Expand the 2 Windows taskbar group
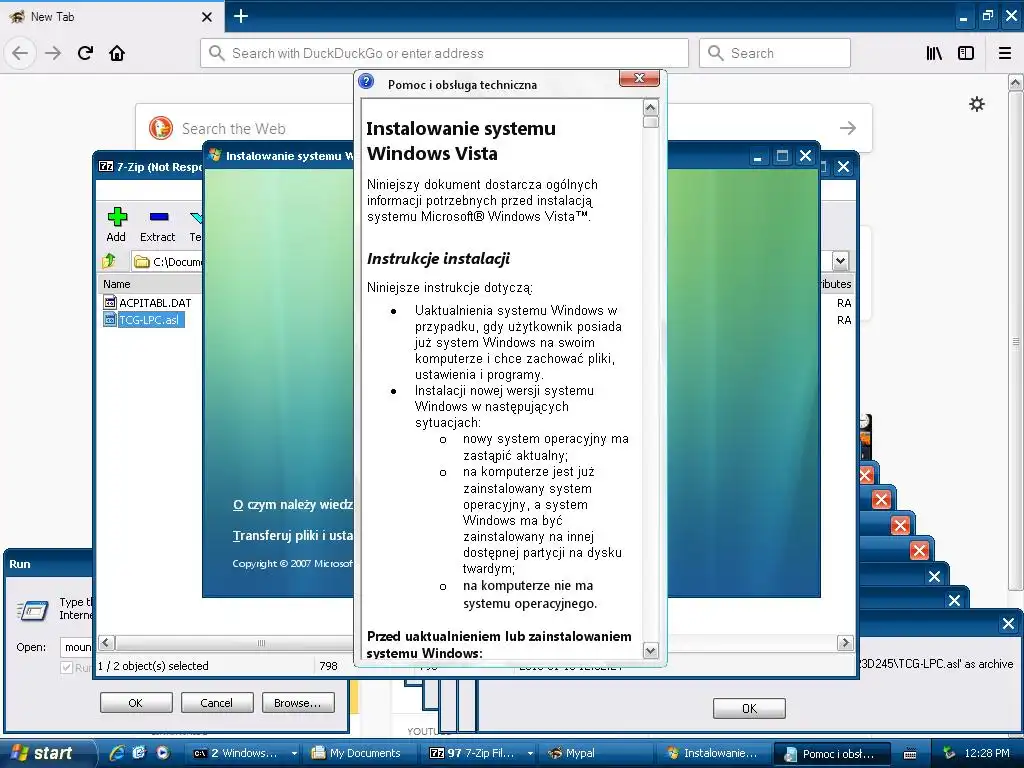 pyautogui.click(x=295, y=754)
